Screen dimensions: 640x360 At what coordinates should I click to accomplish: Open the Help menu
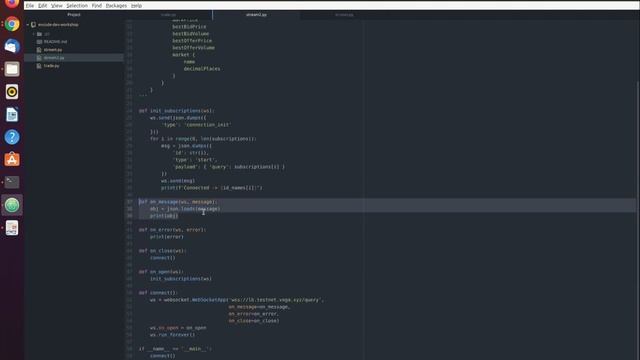coord(136,6)
